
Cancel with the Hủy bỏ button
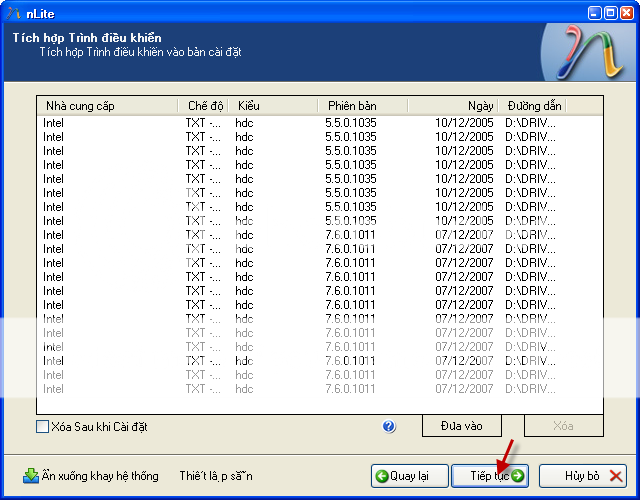click(x=583, y=476)
